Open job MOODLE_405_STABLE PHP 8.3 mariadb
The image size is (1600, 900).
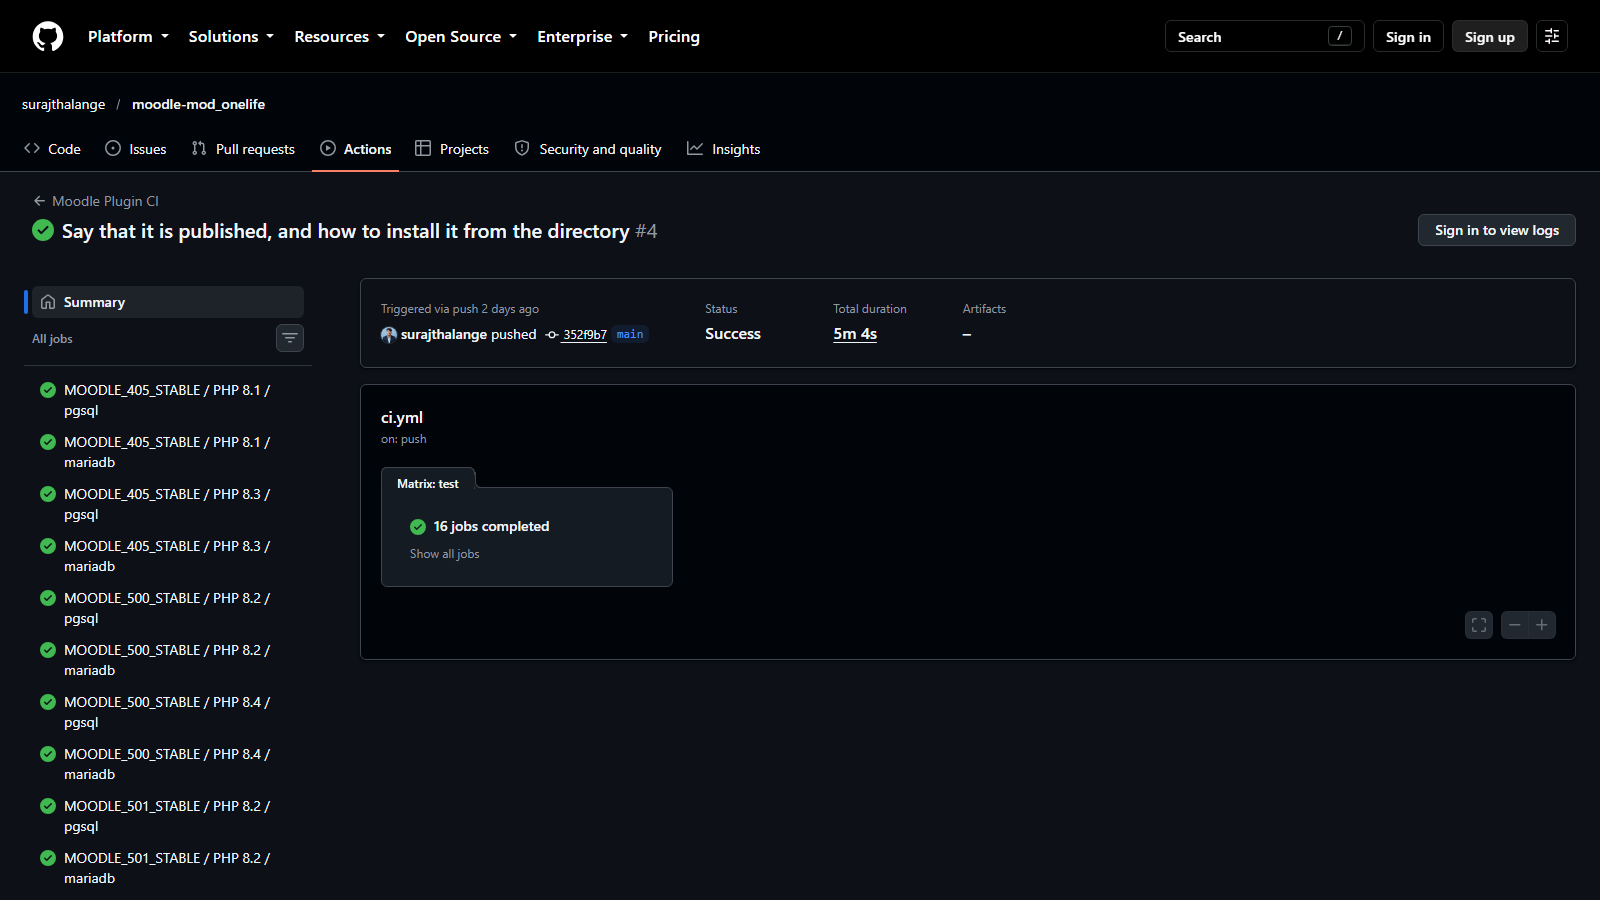click(x=168, y=556)
